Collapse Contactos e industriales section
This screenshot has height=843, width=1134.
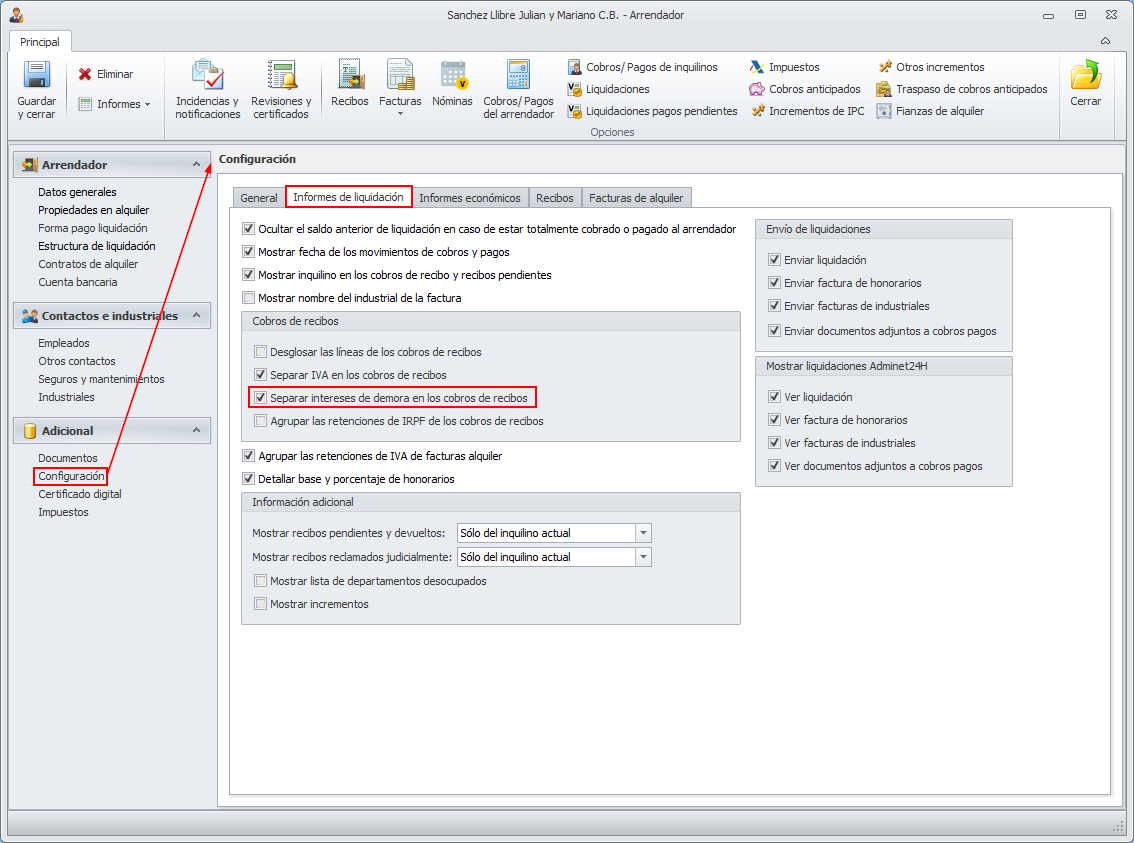click(x=196, y=316)
